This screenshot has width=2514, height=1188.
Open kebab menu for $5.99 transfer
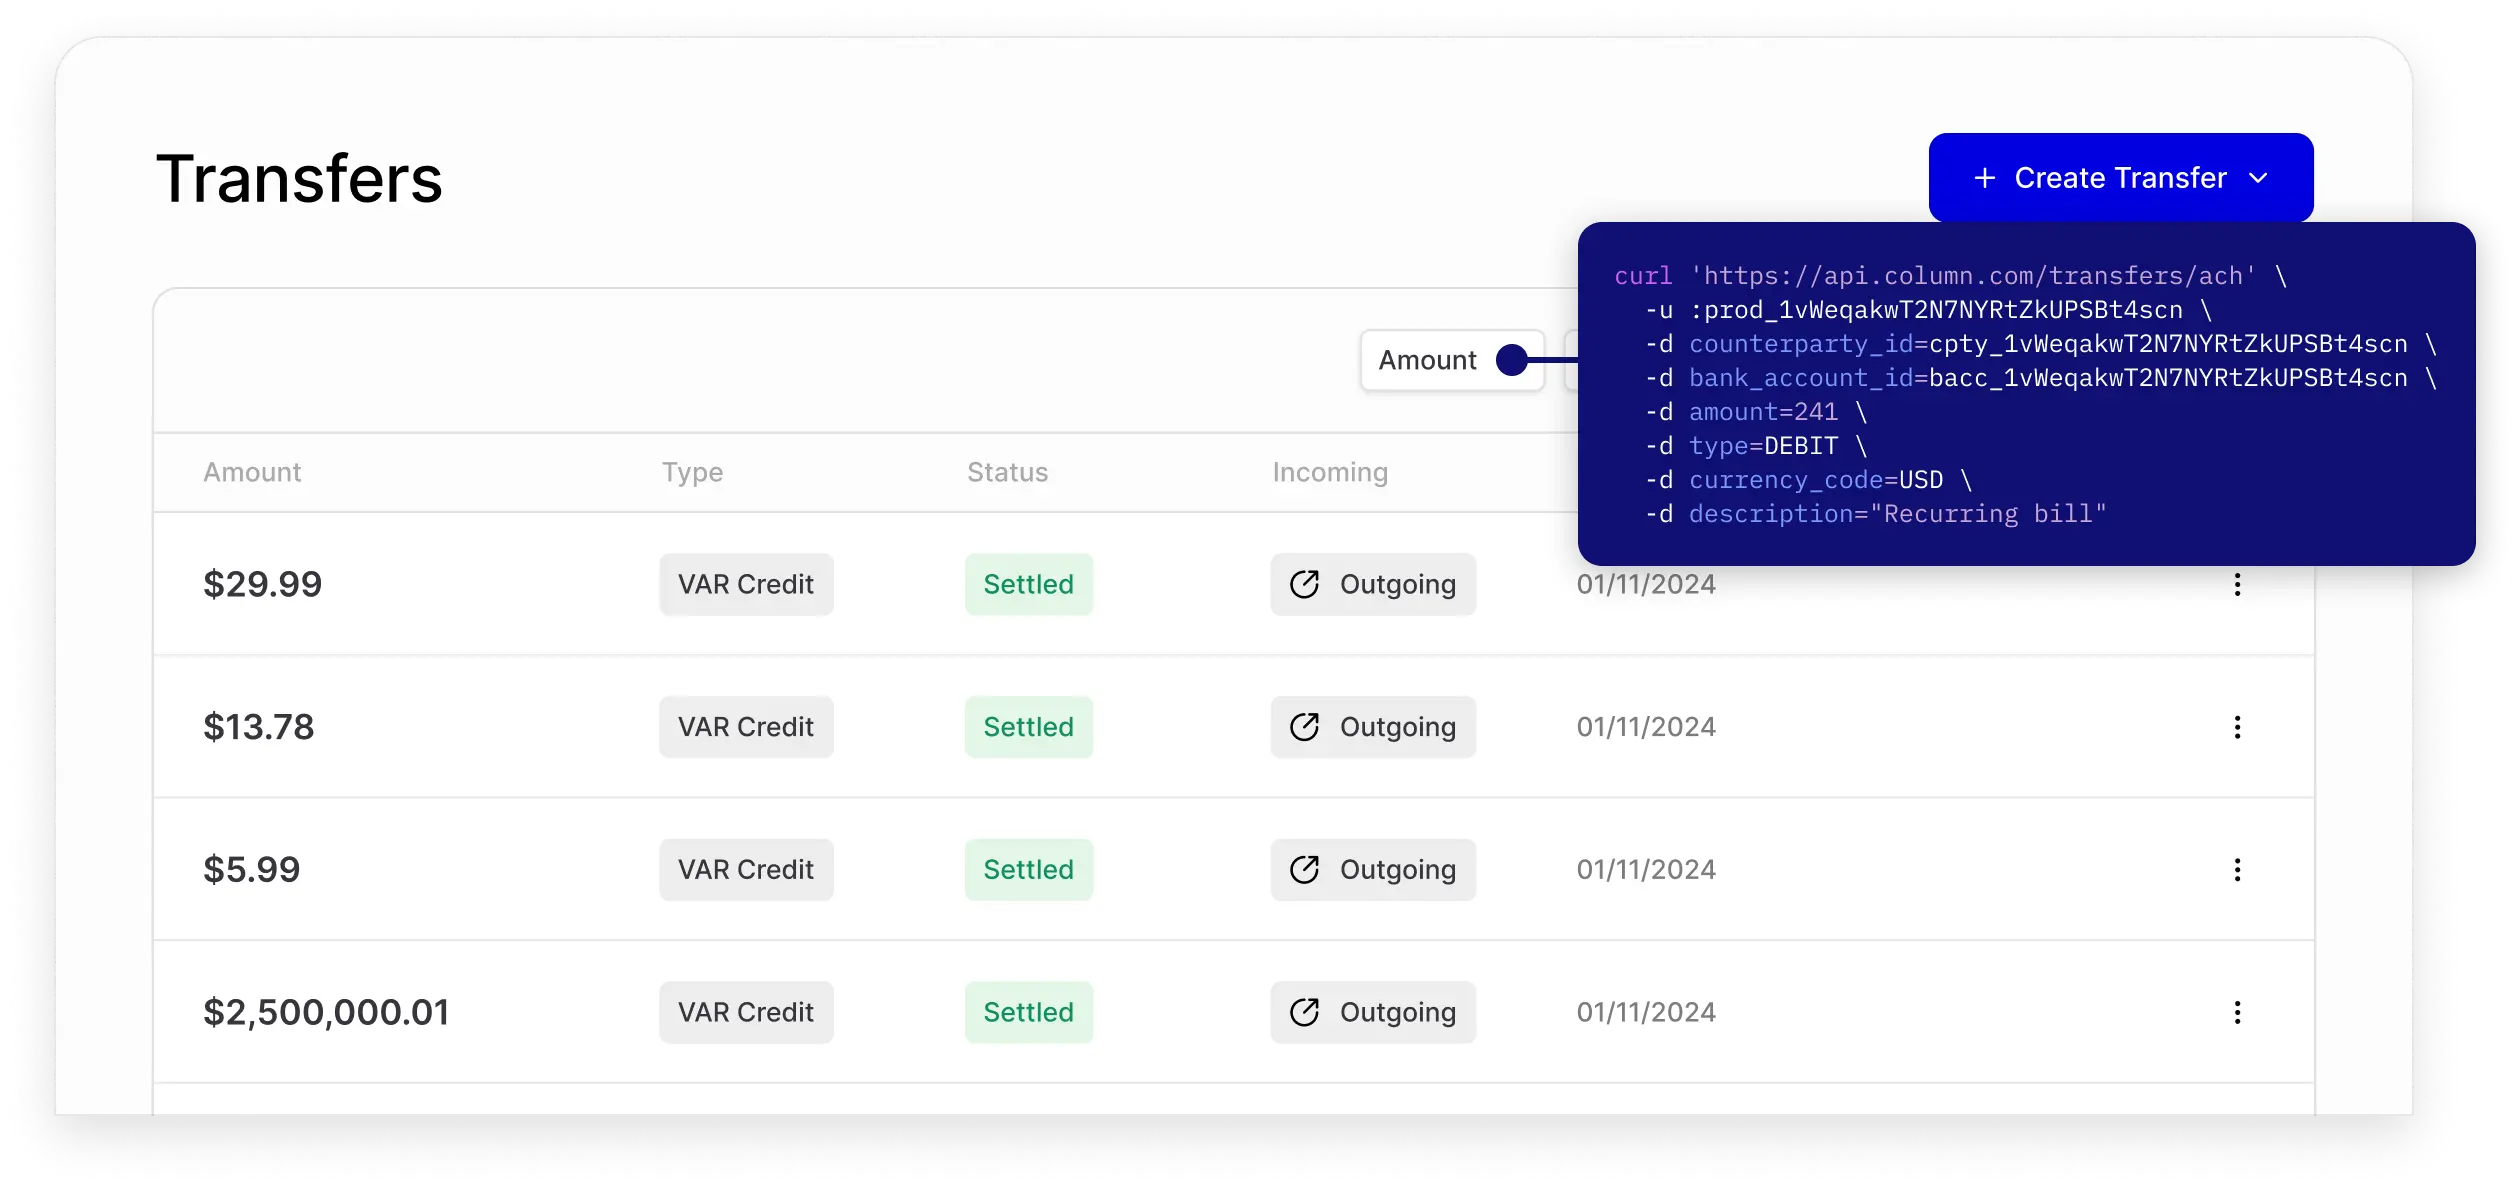(x=2237, y=870)
